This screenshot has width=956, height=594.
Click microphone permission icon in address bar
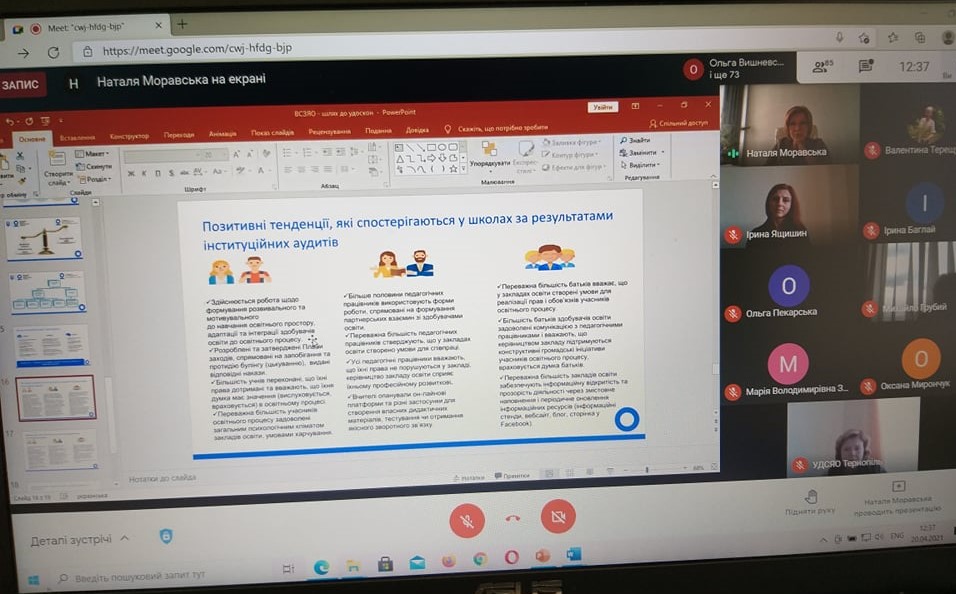[840, 38]
